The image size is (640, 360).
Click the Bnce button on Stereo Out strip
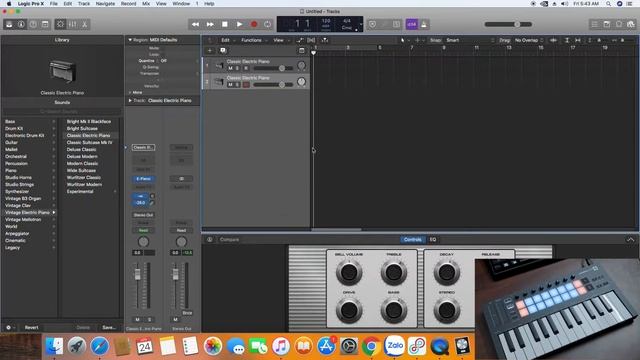[x=187, y=313]
